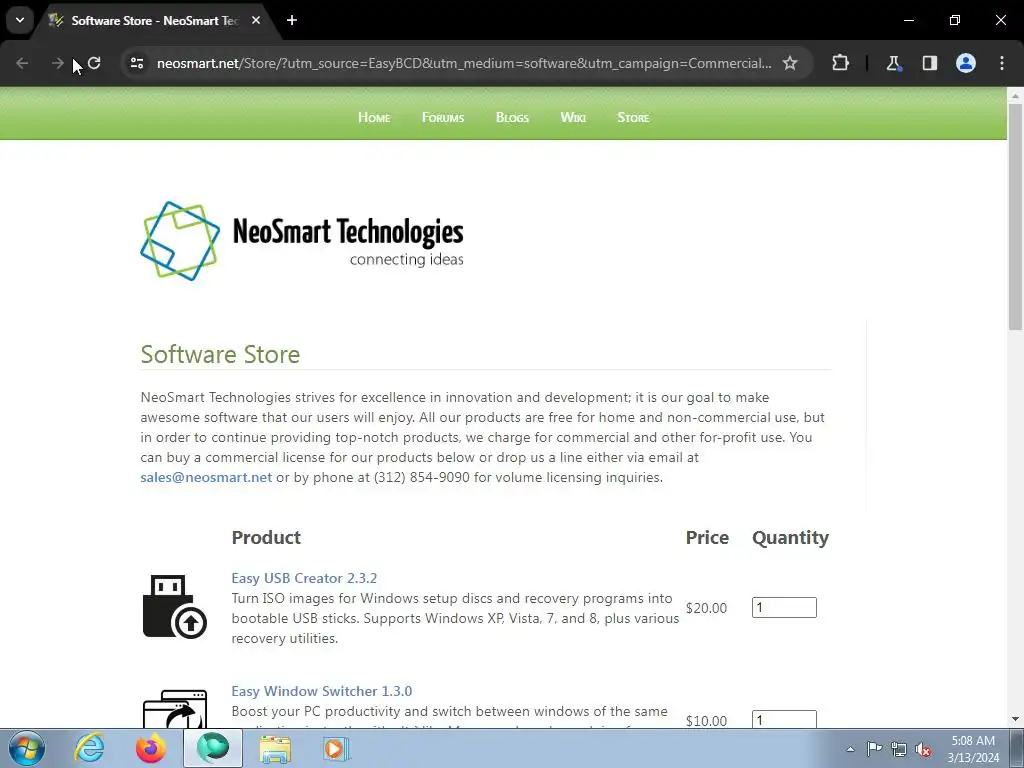Click the address bar URL
1024x768 pixels.
click(x=464, y=63)
